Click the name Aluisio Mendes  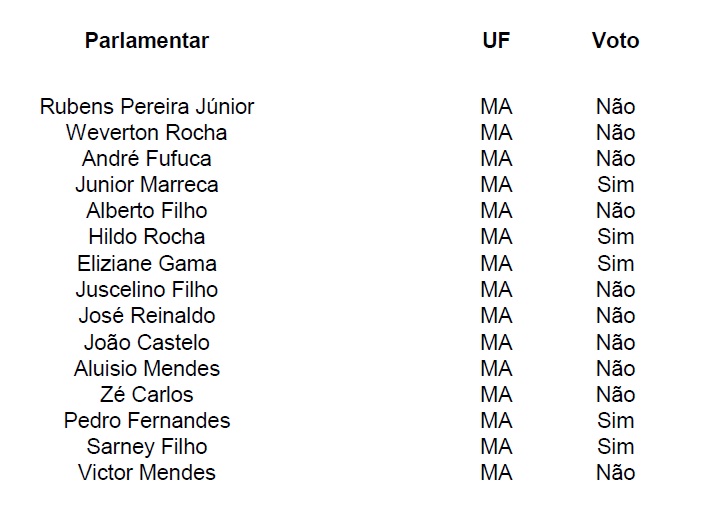[x=147, y=368]
